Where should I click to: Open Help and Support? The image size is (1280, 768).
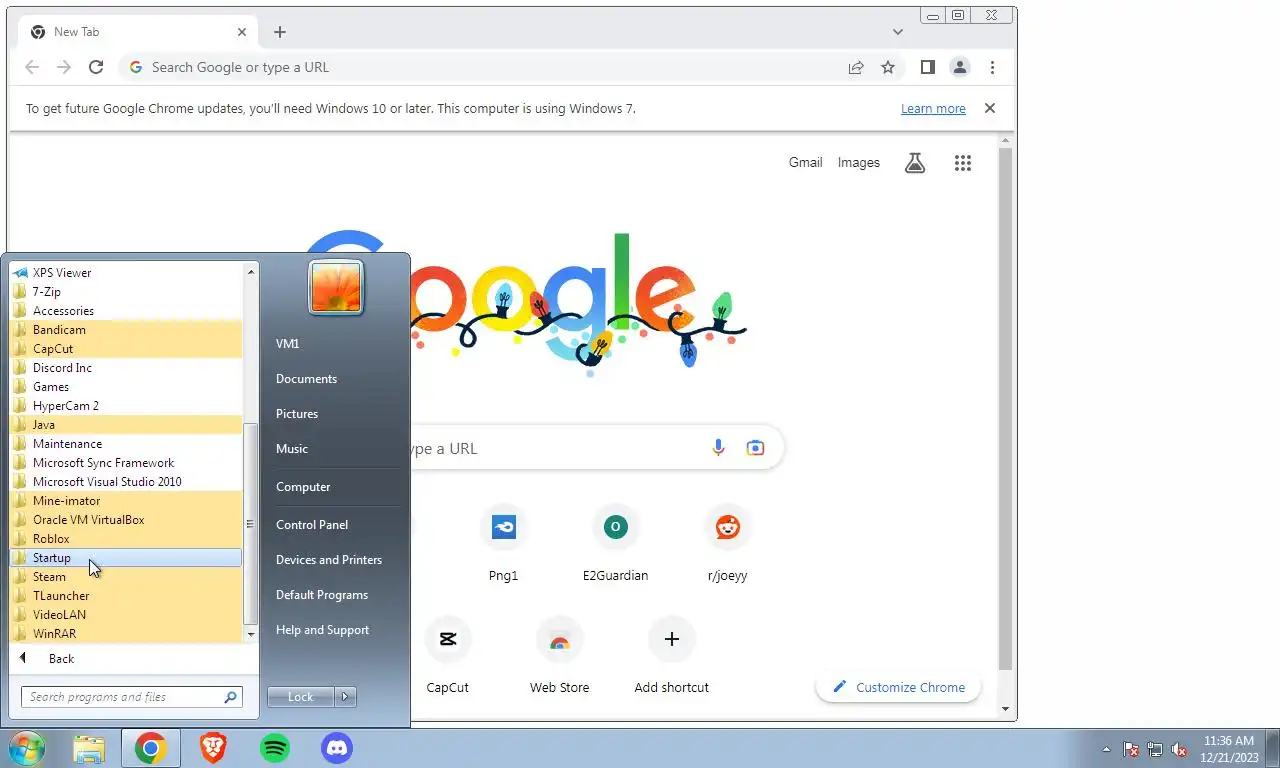click(322, 630)
